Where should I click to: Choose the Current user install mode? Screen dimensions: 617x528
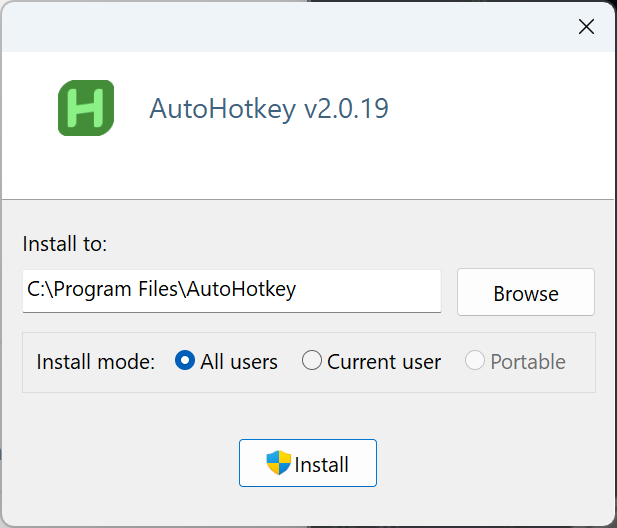(312, 361)
